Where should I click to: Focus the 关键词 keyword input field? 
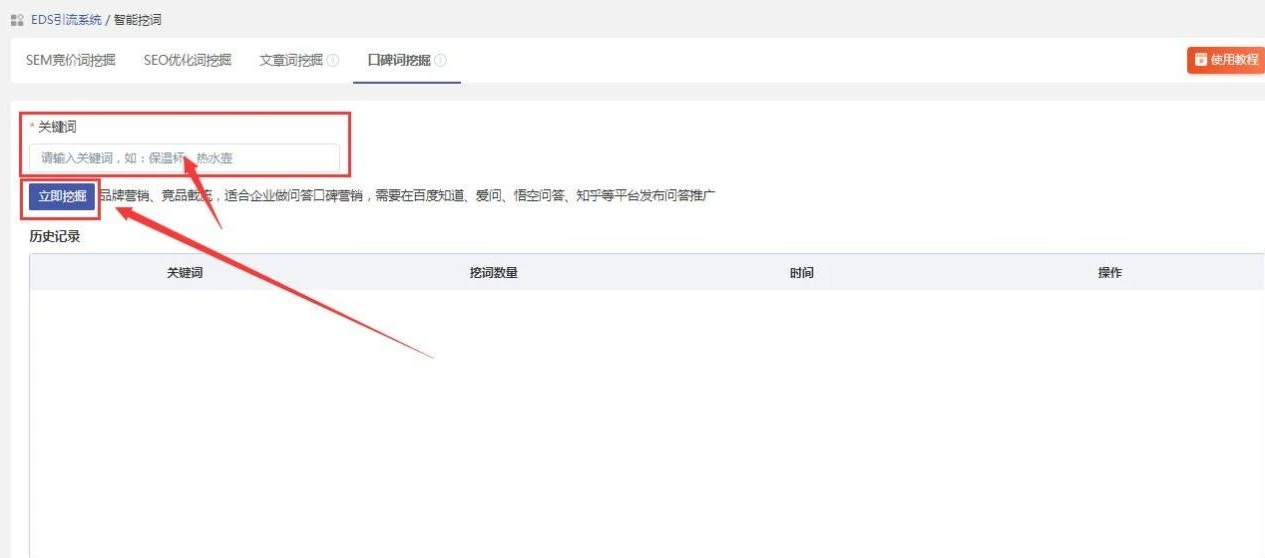185,158
